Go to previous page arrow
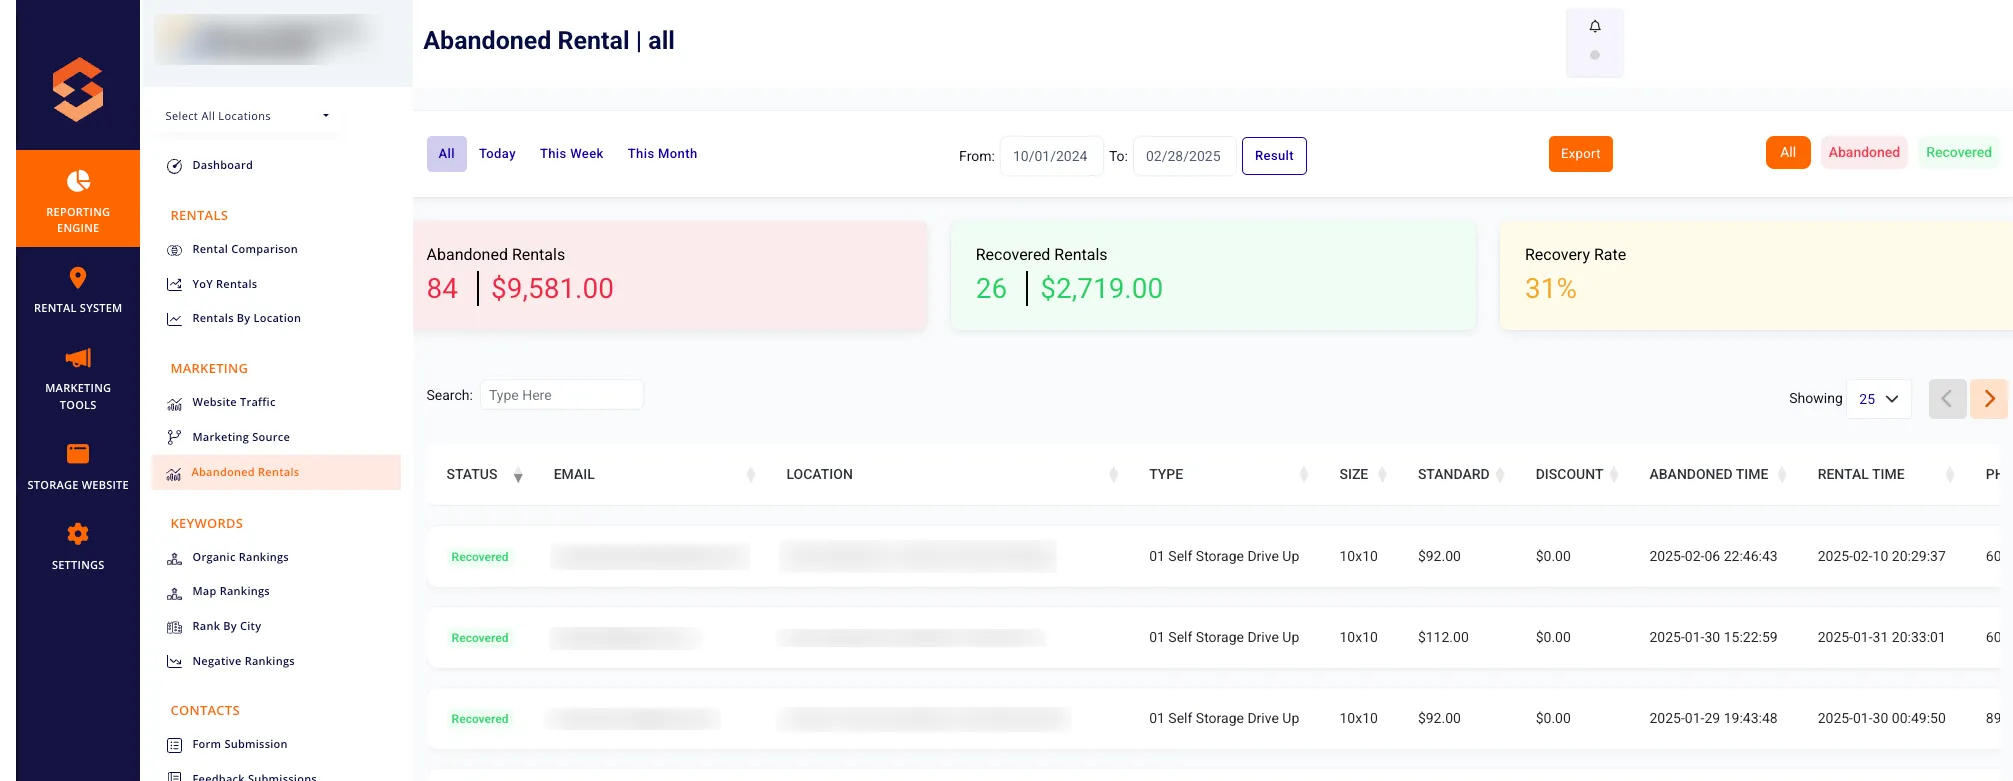 click(x=1947, y=399)
